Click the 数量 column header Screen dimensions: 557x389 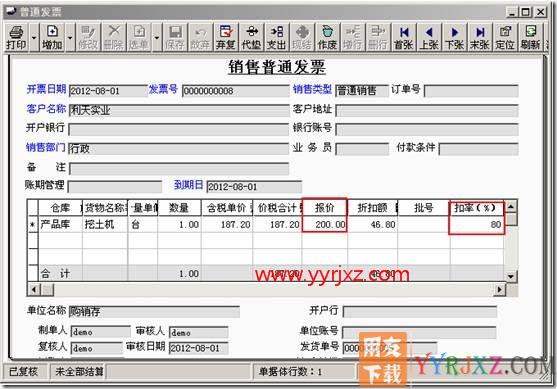pos(179,208)
